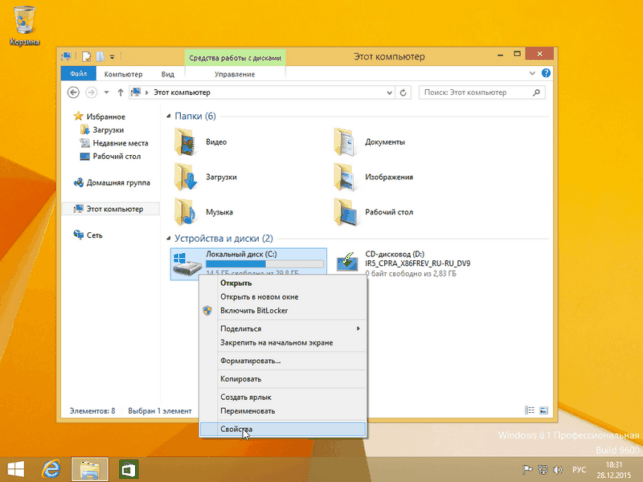
Task: Go back with the Back arrow
Action: (x=73, y=92)
